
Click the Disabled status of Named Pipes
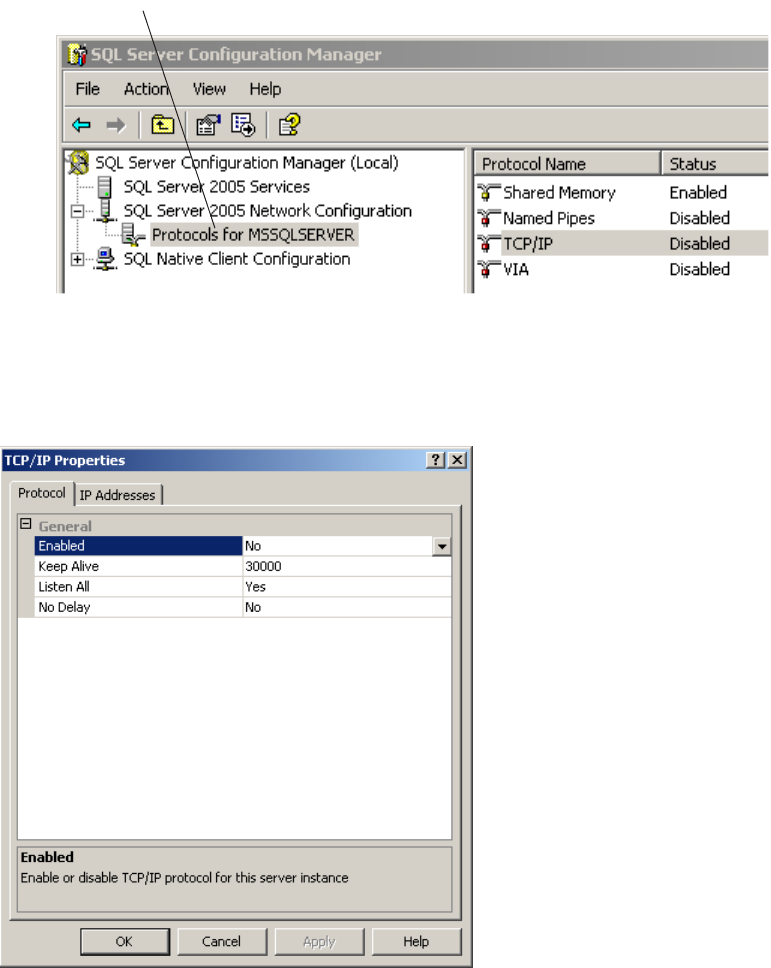tap(699, 218)
